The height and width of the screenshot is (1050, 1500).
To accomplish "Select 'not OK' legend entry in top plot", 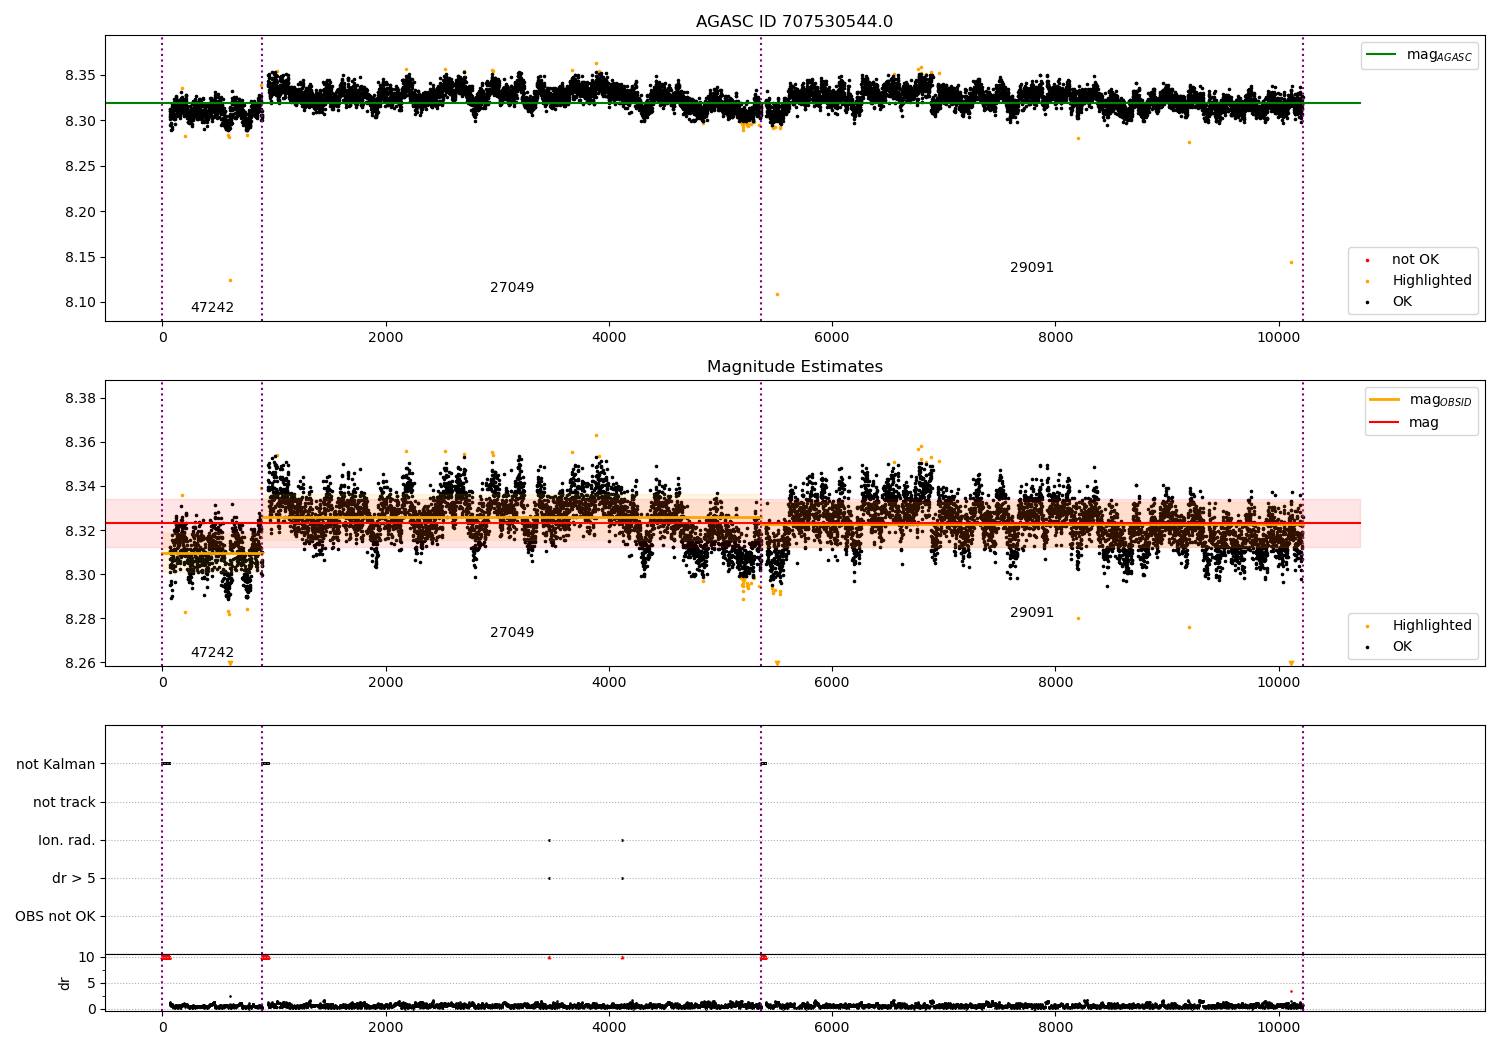I will [1415, 260].
